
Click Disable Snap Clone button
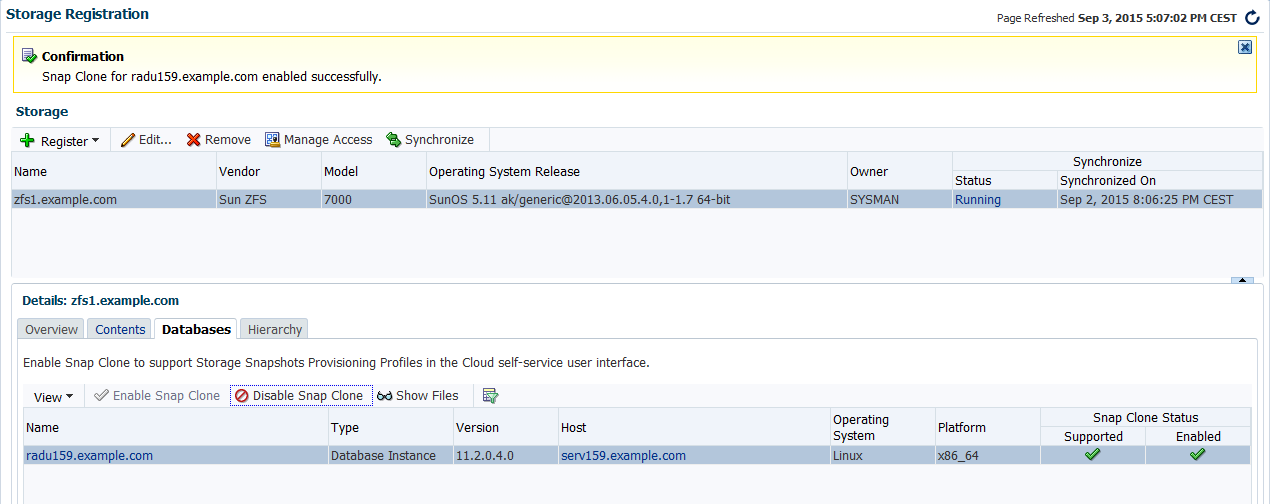click(299, 396)
